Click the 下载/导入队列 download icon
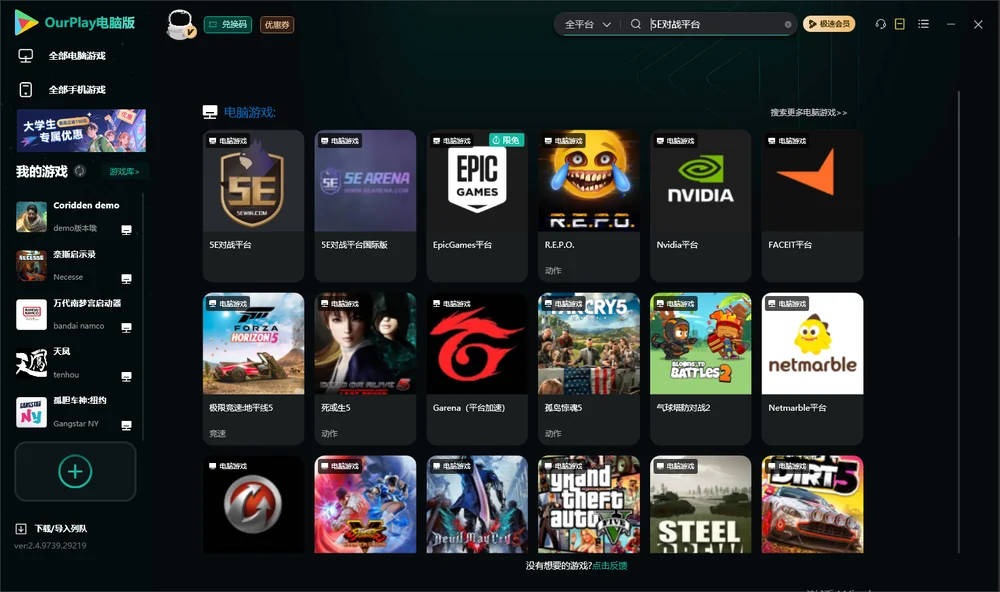1000x592 pixels. coord(21,529)
